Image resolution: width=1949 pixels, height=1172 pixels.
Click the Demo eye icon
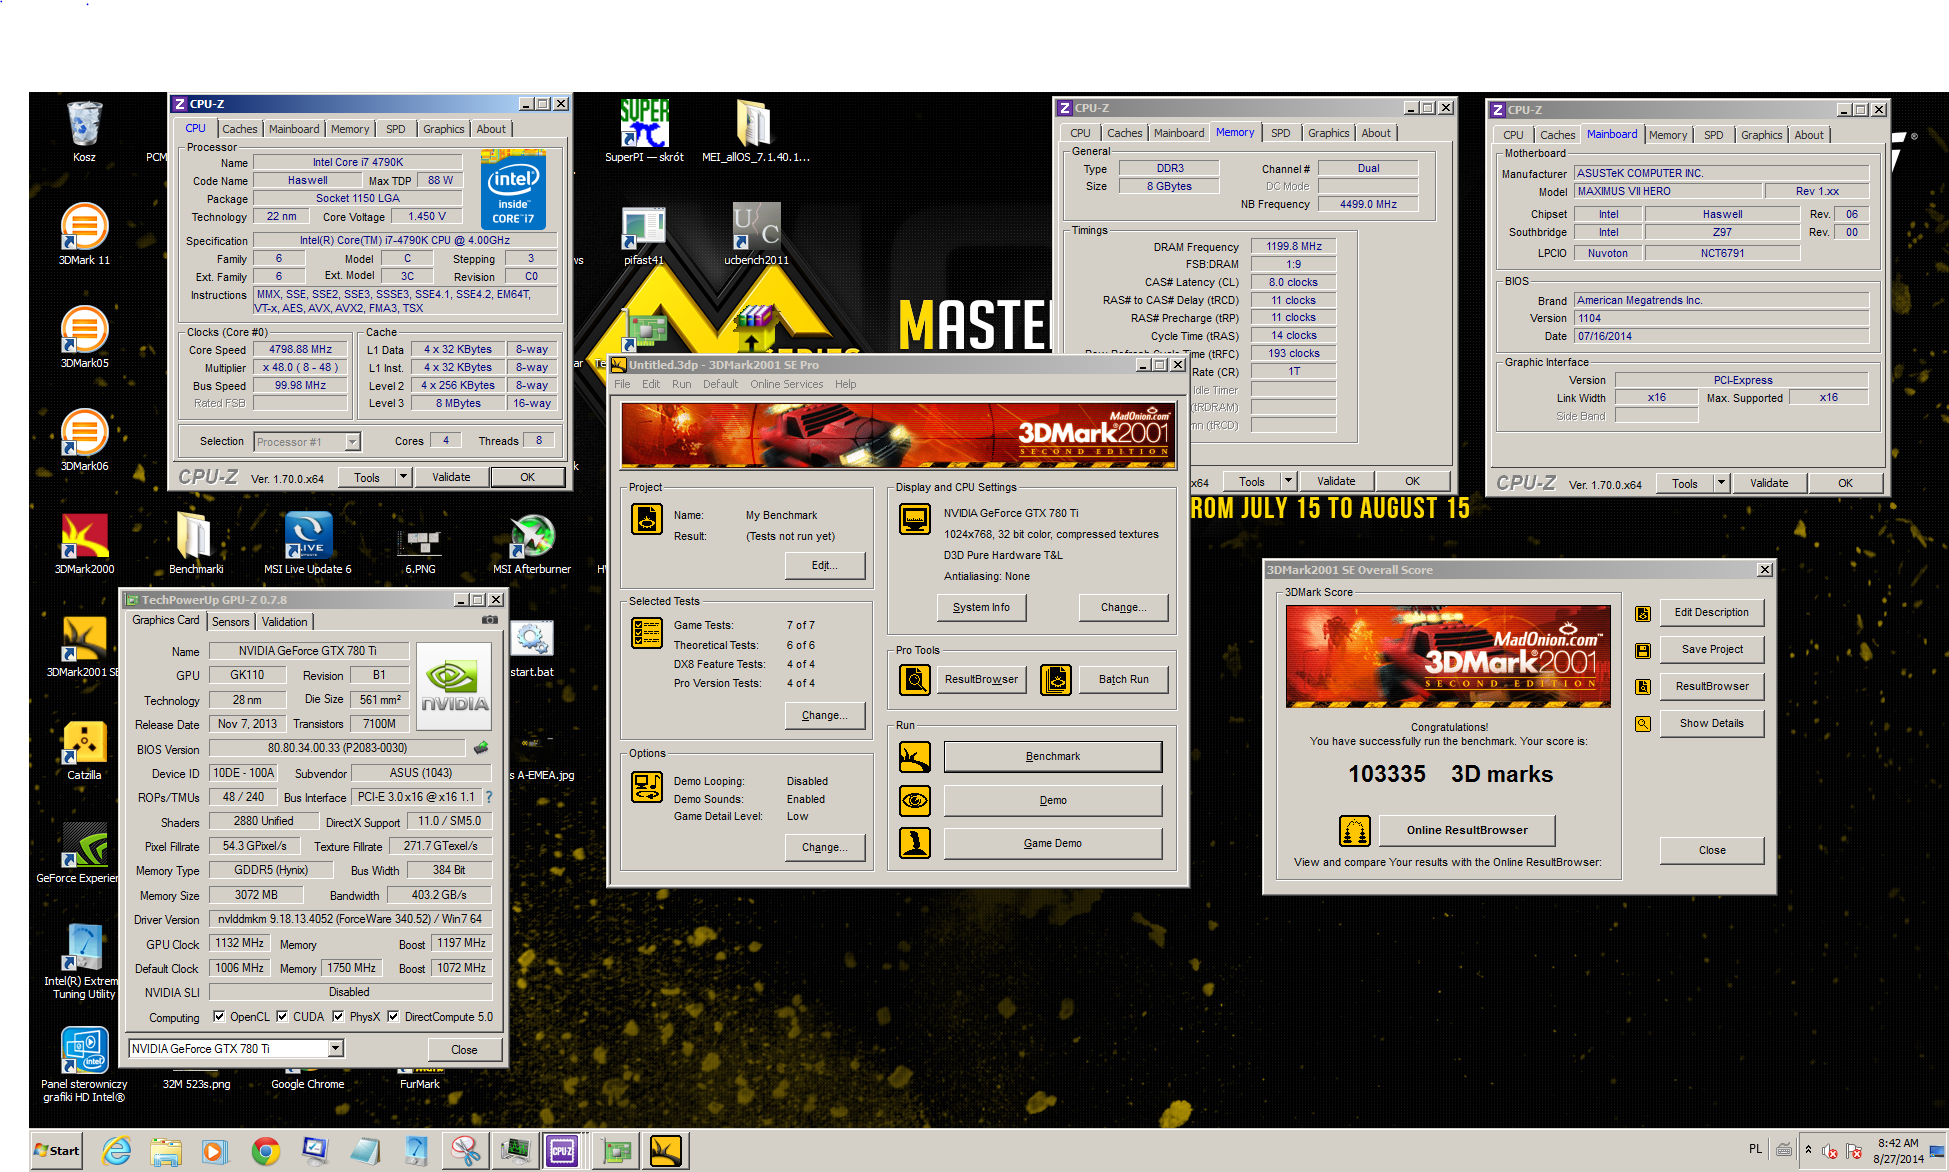(914, 800)
